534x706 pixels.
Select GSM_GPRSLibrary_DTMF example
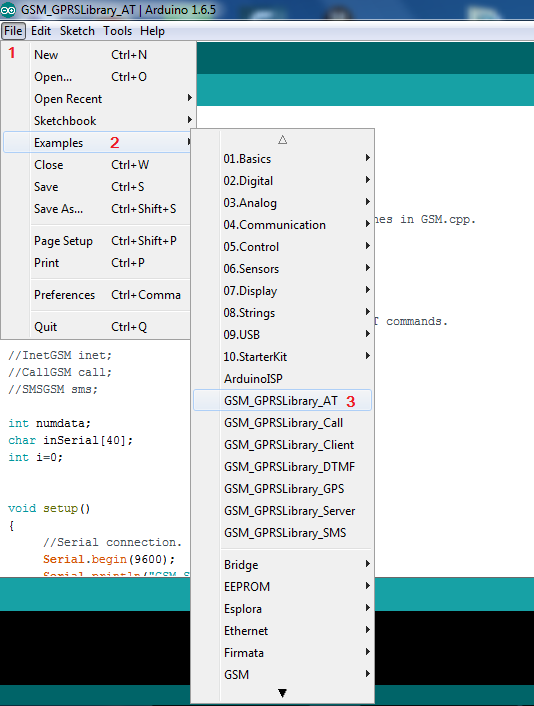(x=282, y=467)
